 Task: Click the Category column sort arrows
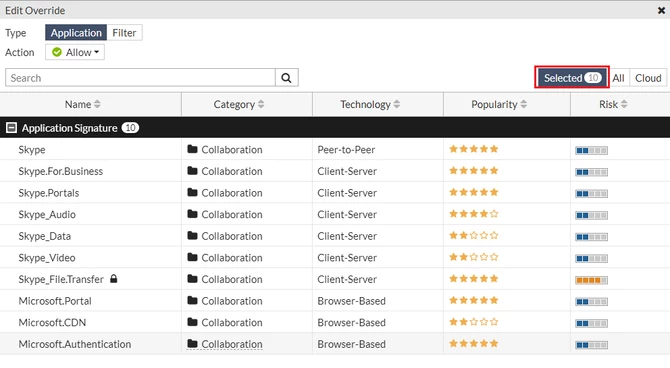261,104
